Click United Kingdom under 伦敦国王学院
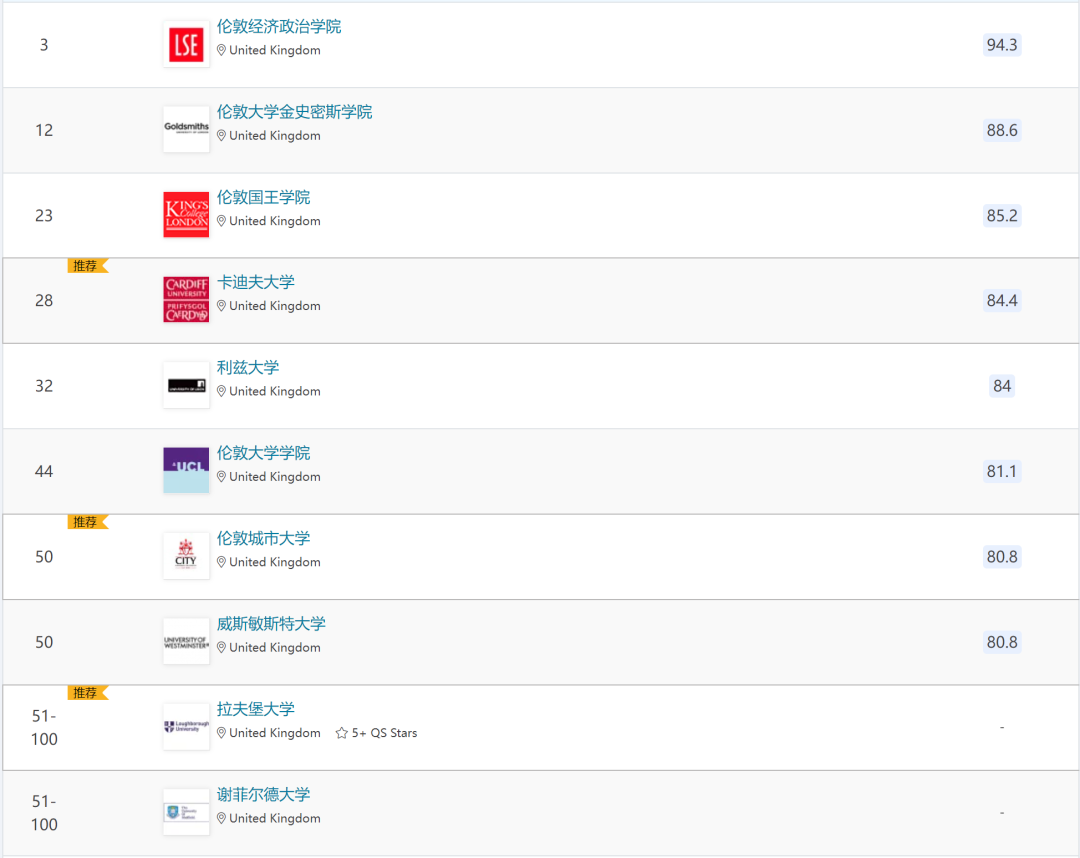Screen dimensions: 1080x858 [275, 221]
